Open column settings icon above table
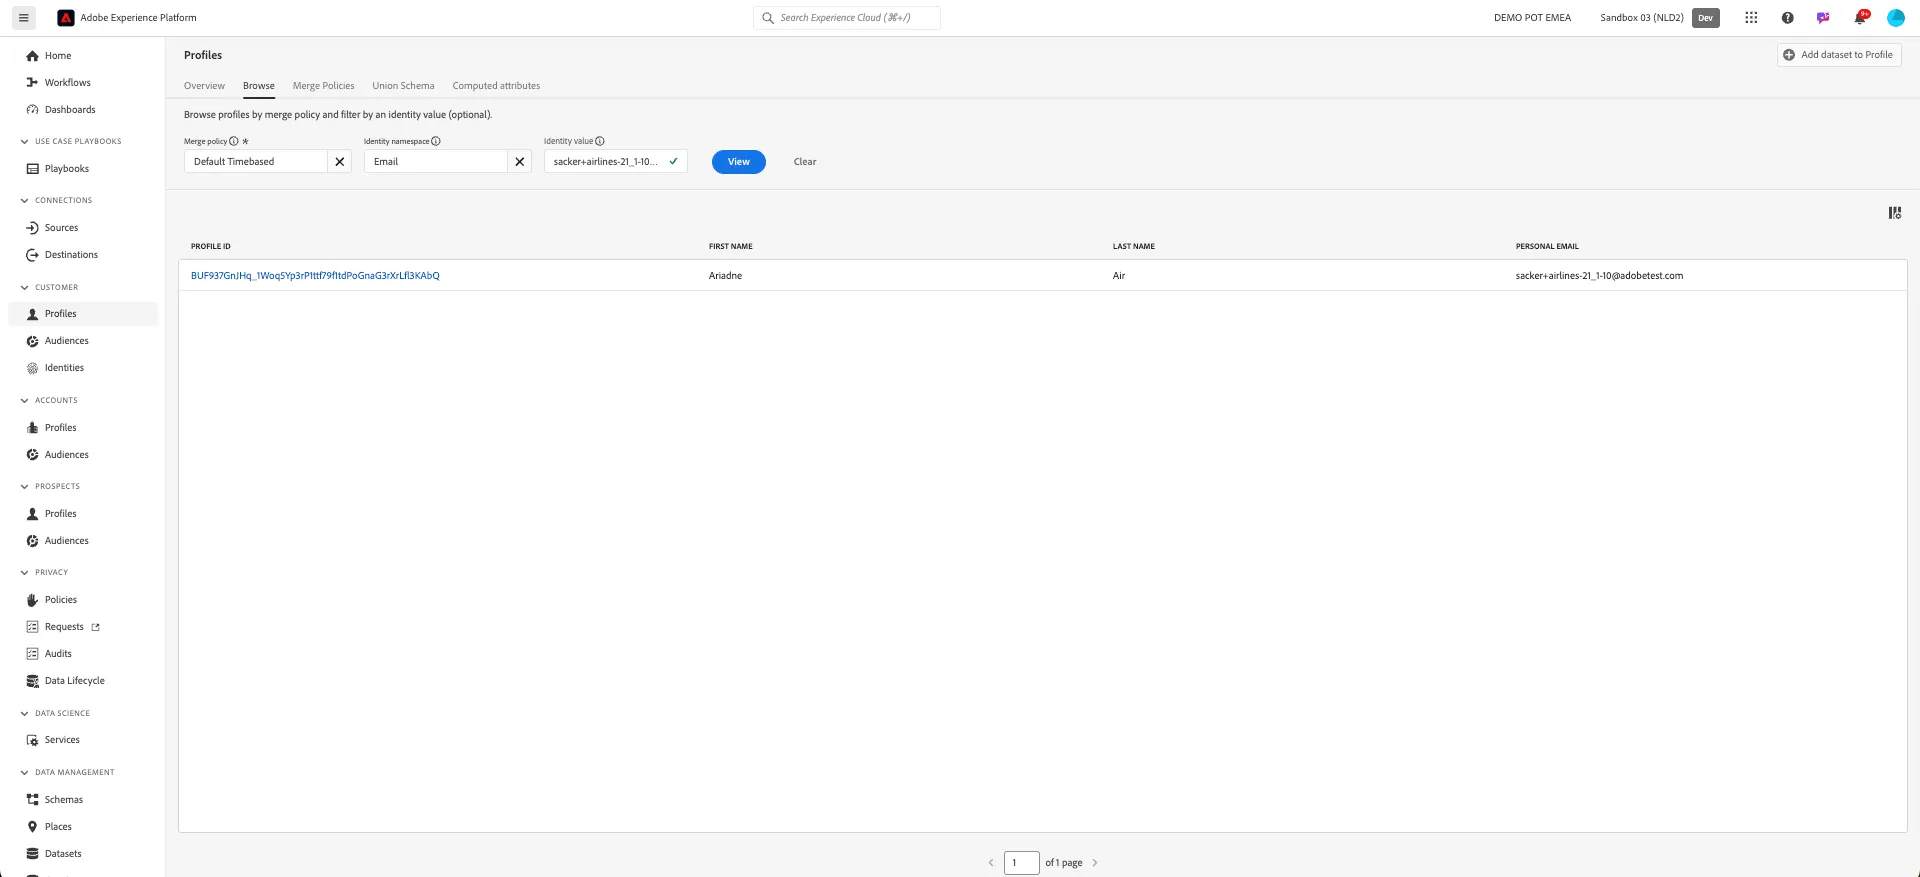Image resolution: width=1920 pixels, height=877 pixels. click(1894, 213)
